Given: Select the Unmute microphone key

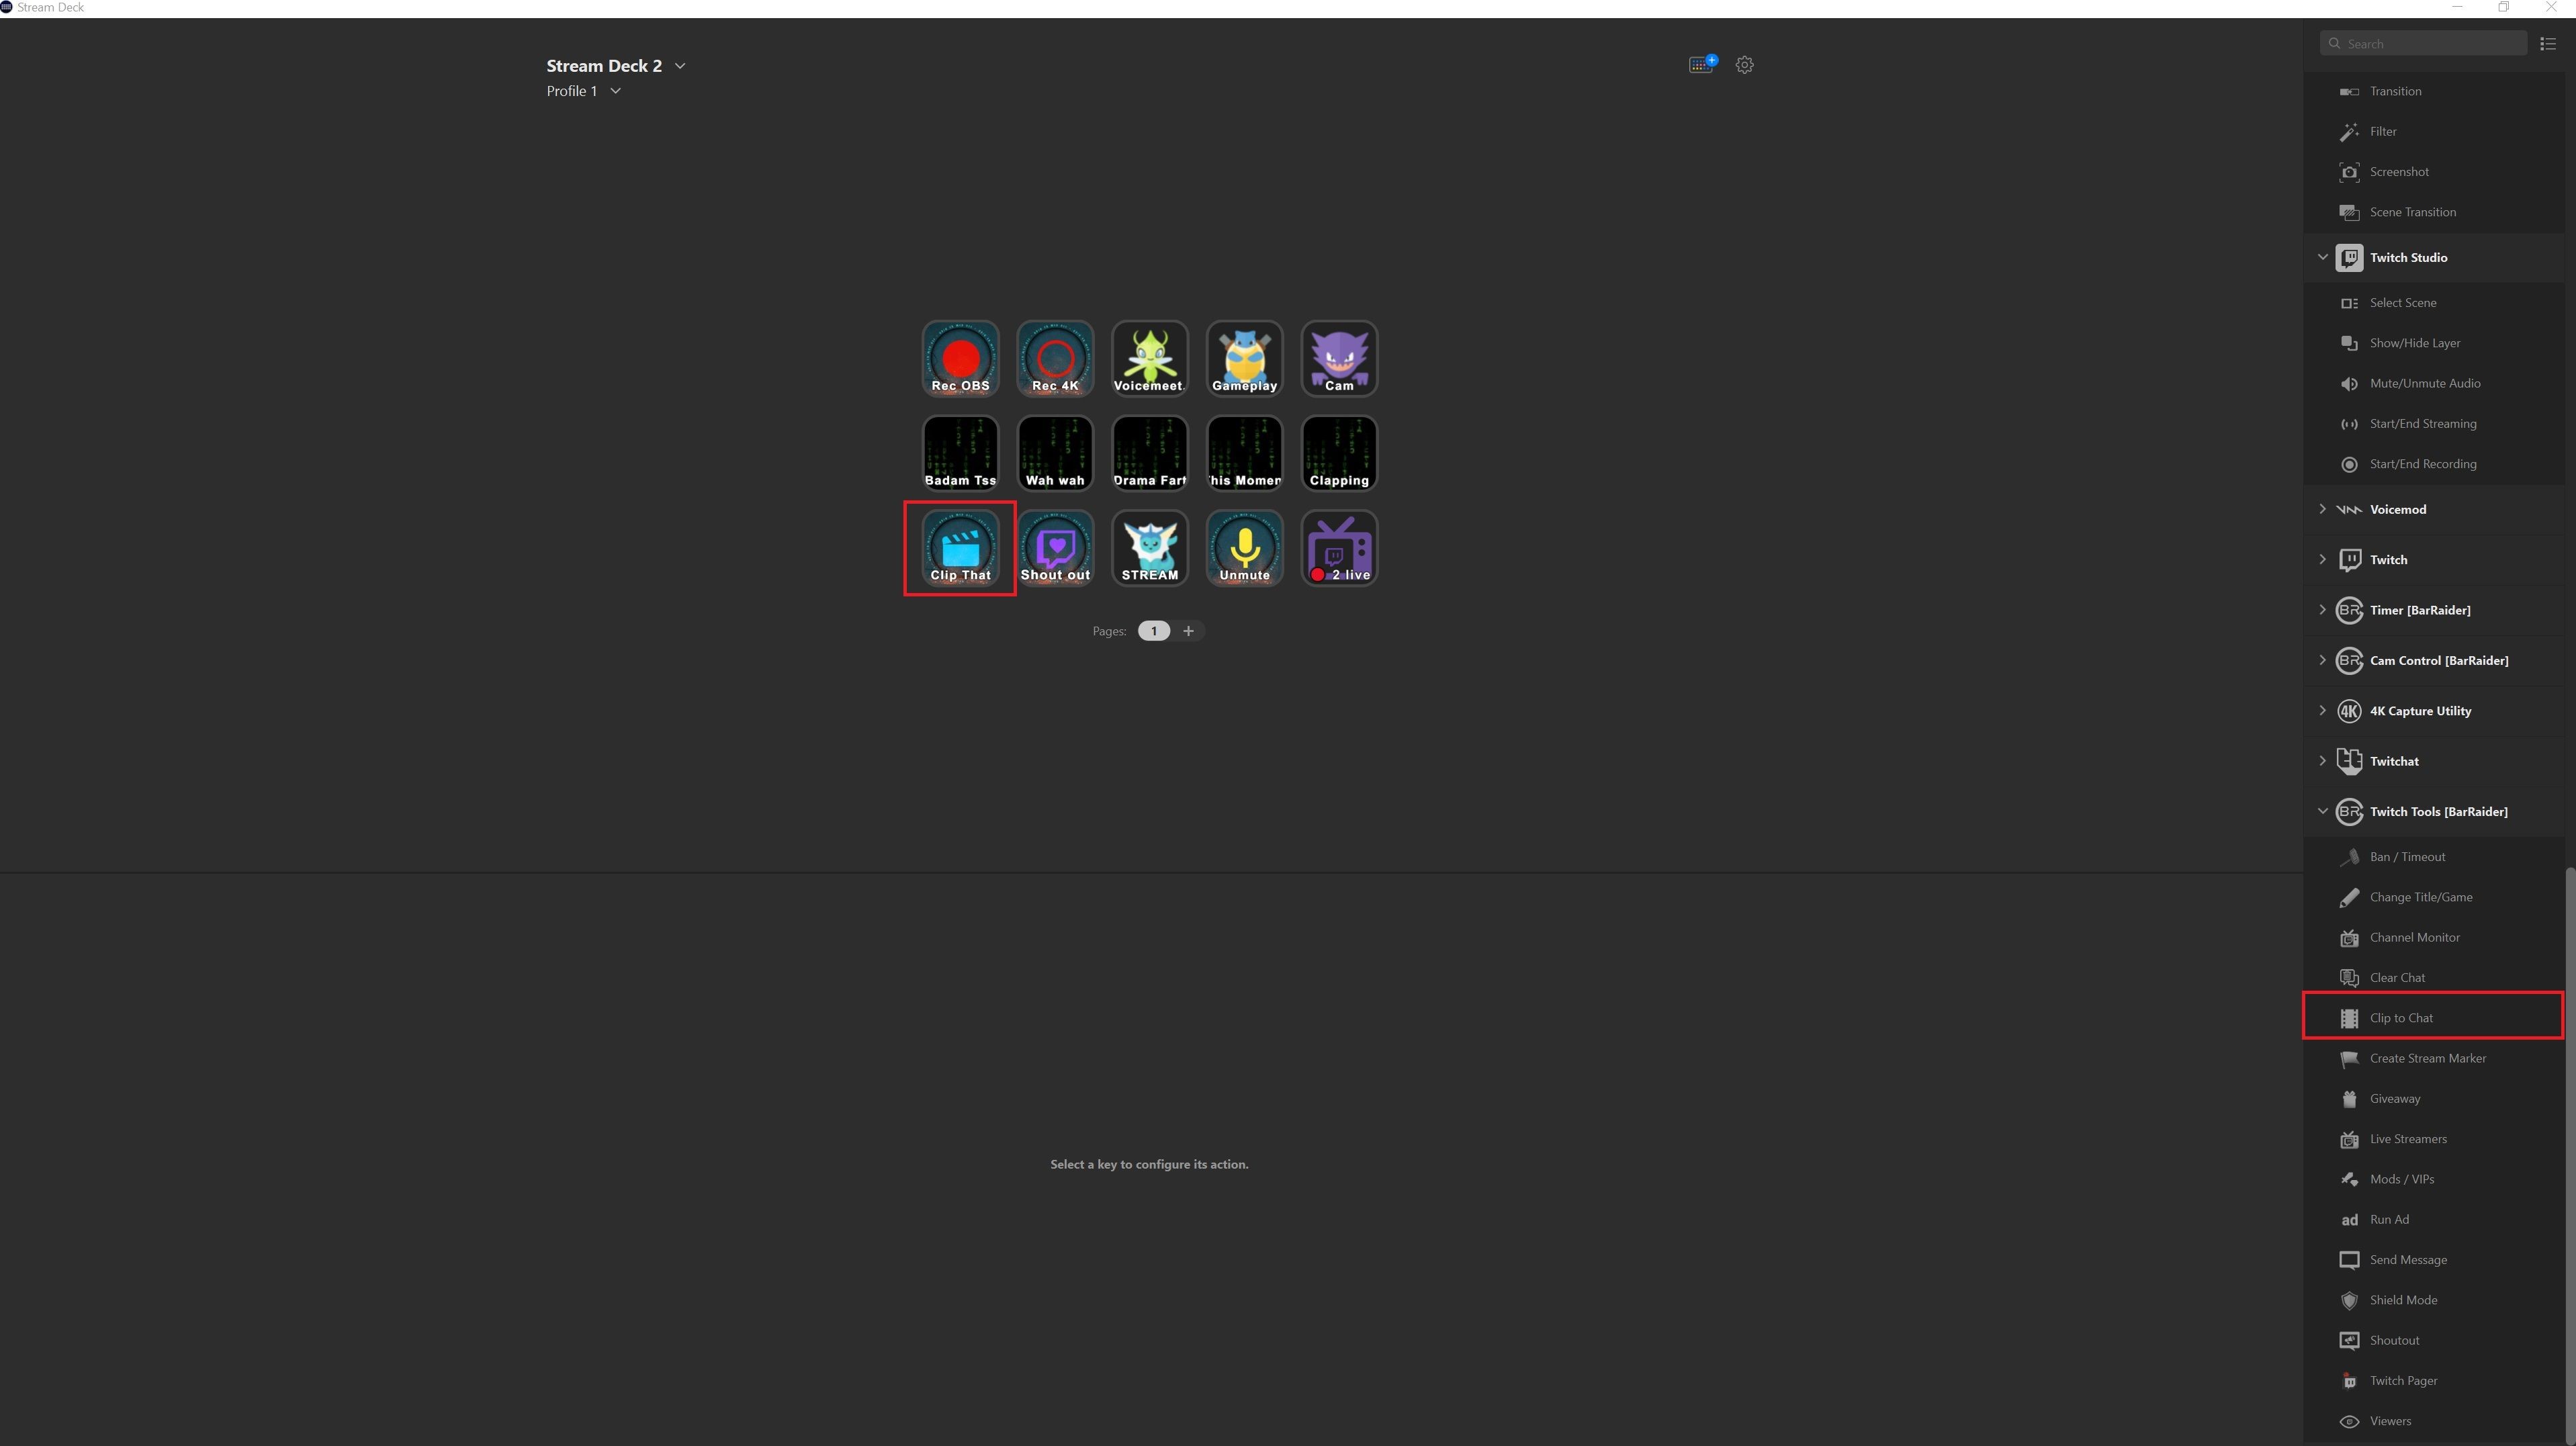Looking at the screenshot, I should (x=1245, y=548).
